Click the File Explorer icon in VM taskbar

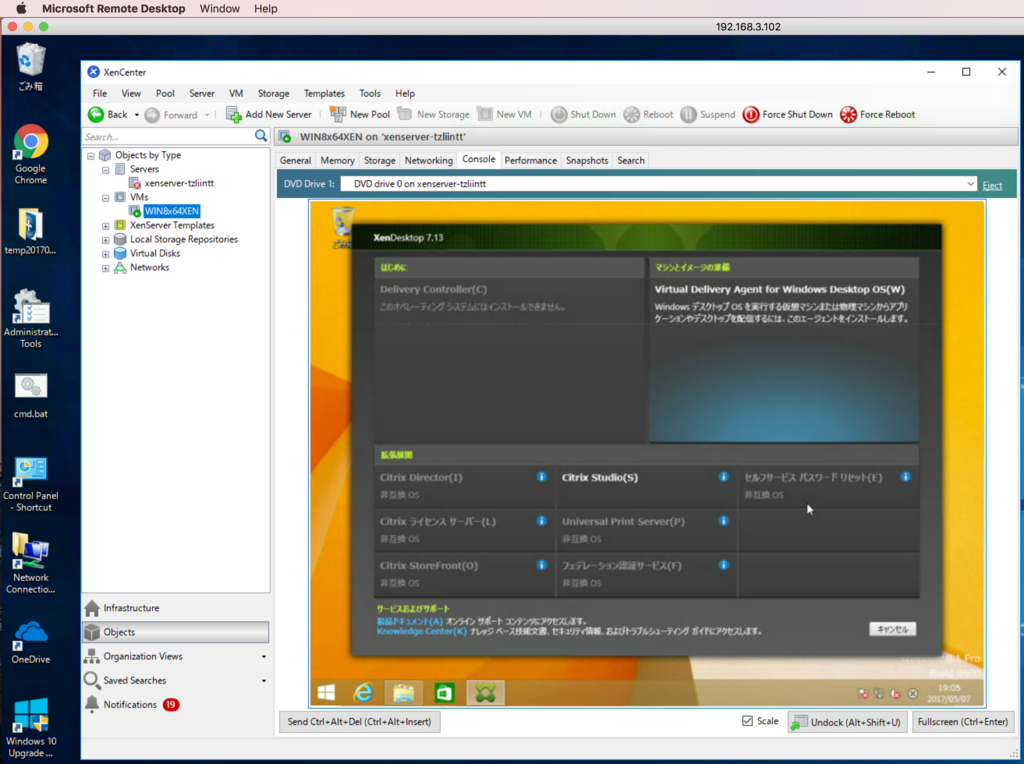click(404, 693)
